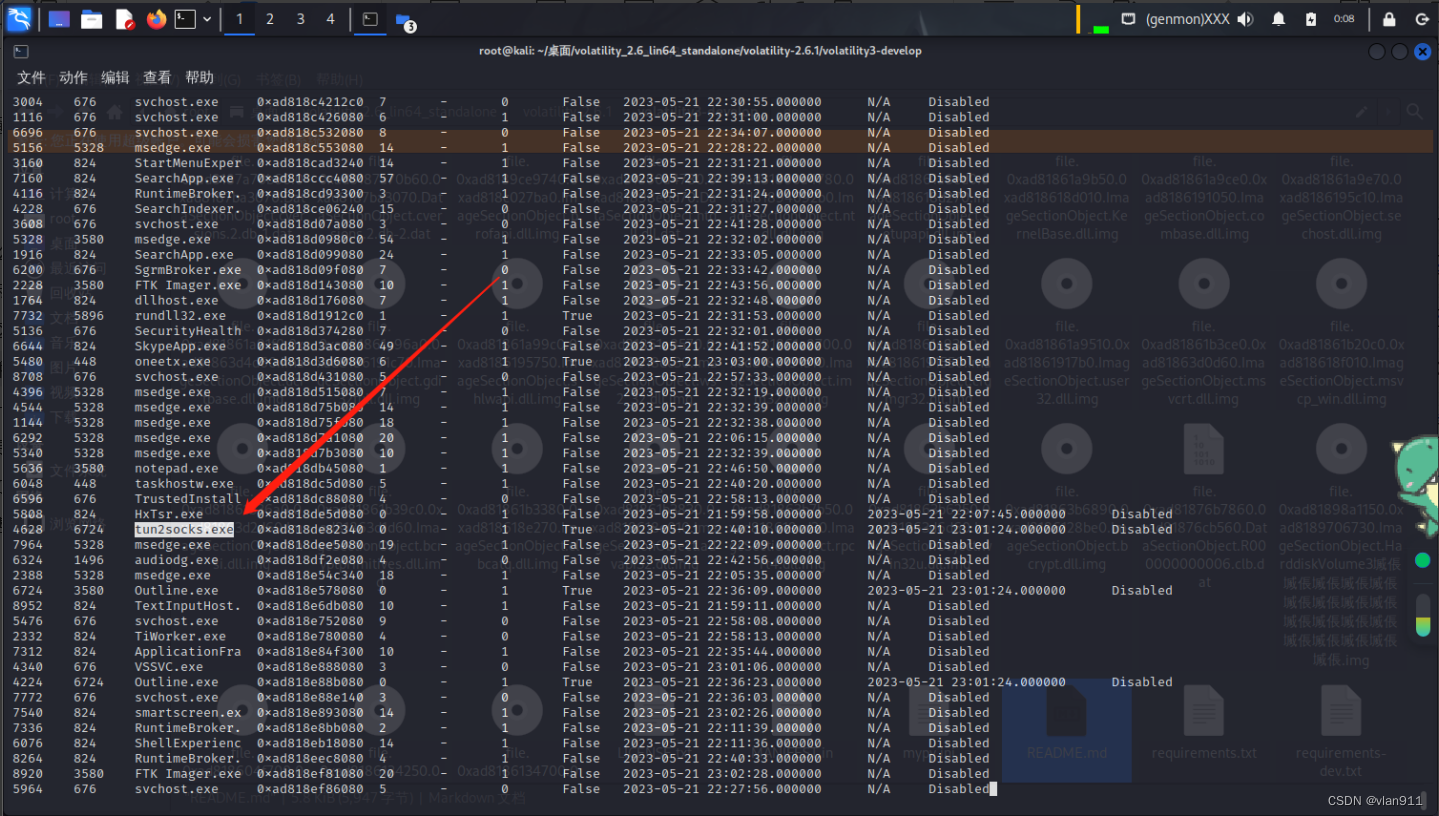Click the HxTsr.exe process name
1439x816 pixels.
tap(169, 514)
